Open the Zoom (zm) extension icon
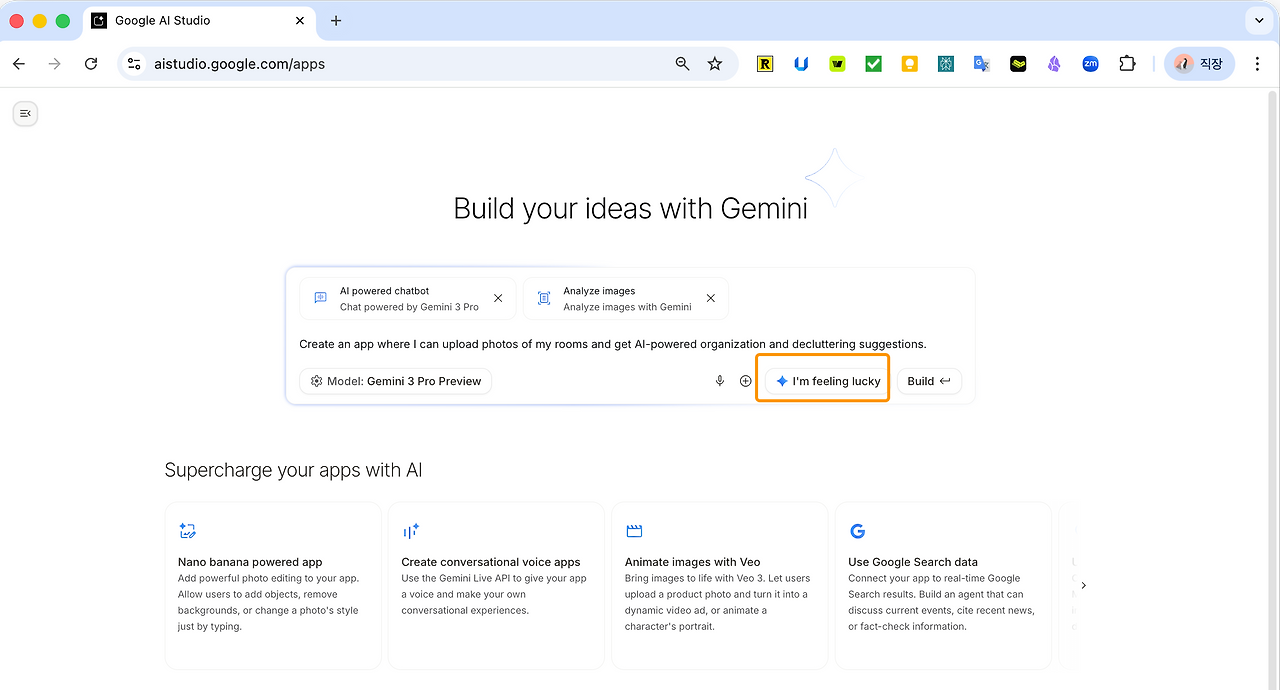The width and height of the screenshot is (1280, 690). click(1090, 64)
